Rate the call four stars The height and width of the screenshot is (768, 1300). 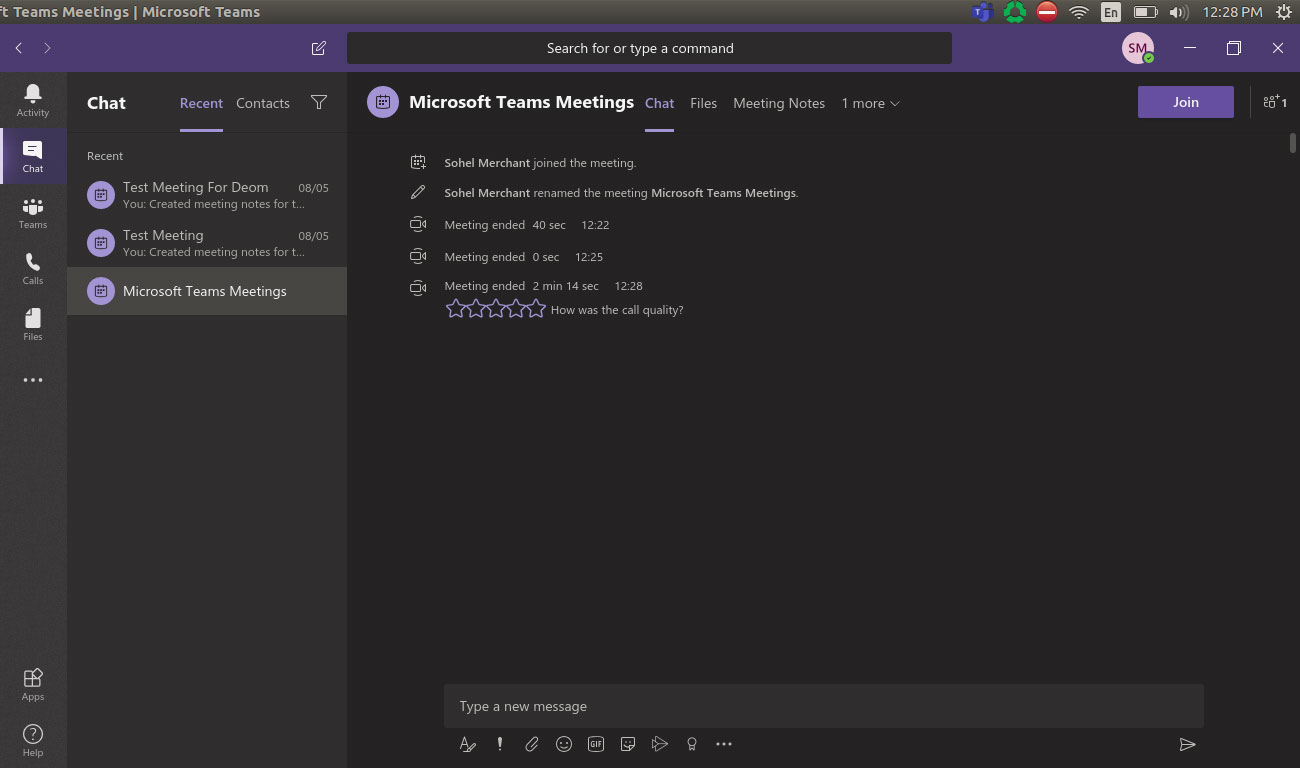[516, 309]
